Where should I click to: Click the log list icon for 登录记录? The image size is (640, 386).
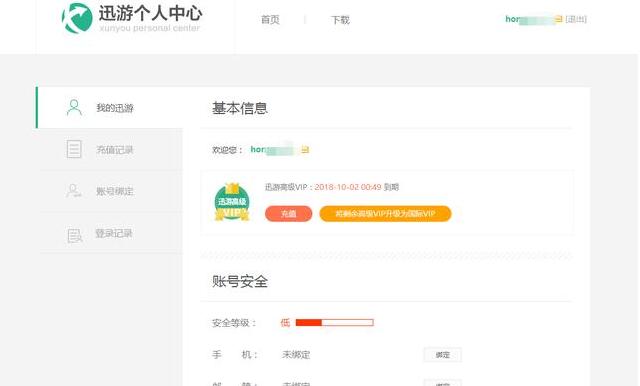click(x=74, y=235)
